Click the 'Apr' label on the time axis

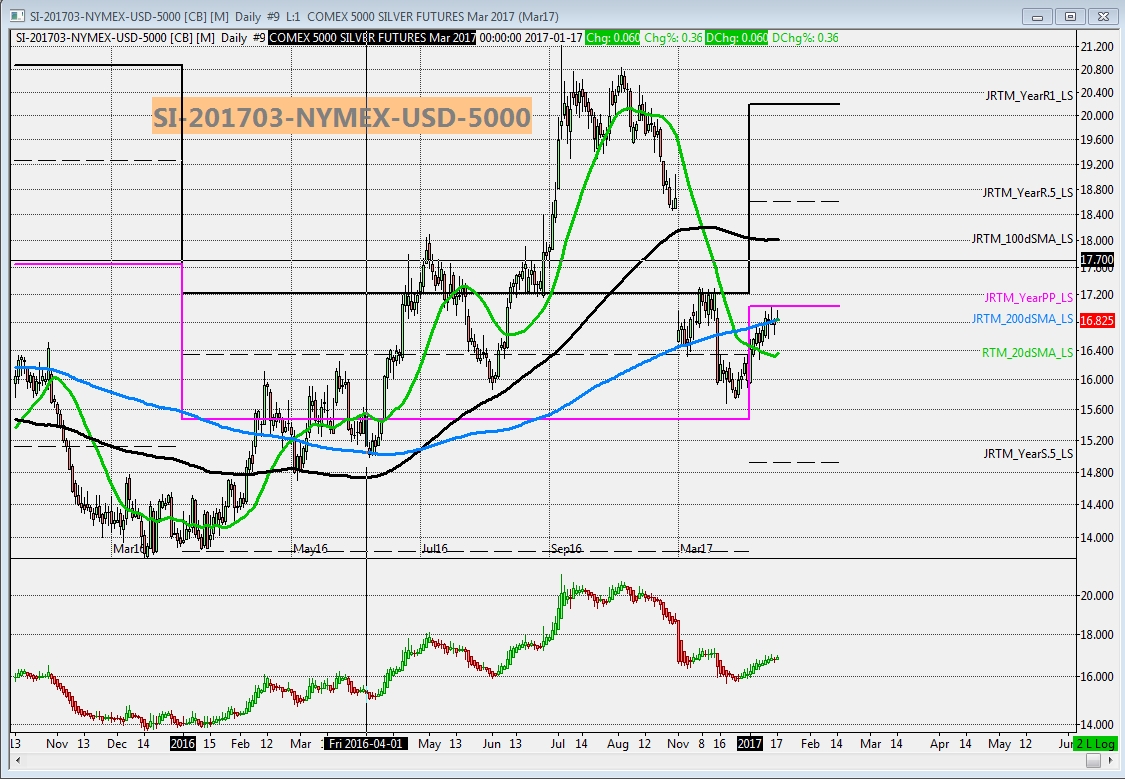(x=938, y=744)
